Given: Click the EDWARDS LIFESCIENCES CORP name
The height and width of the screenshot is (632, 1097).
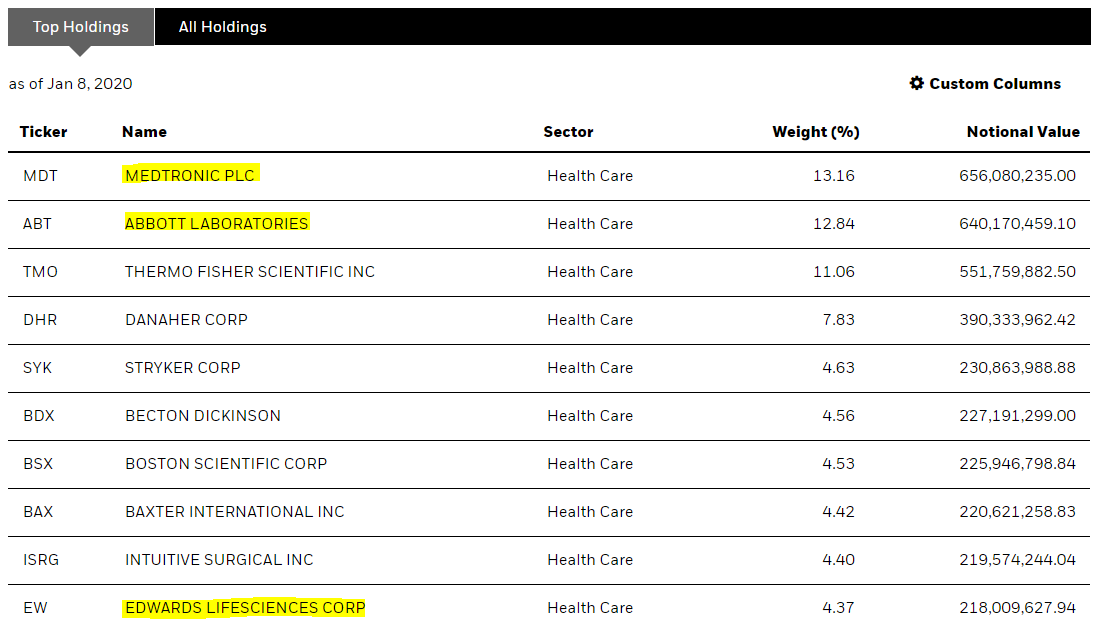Looking at the screenshot, I should (x=245, y=608).
